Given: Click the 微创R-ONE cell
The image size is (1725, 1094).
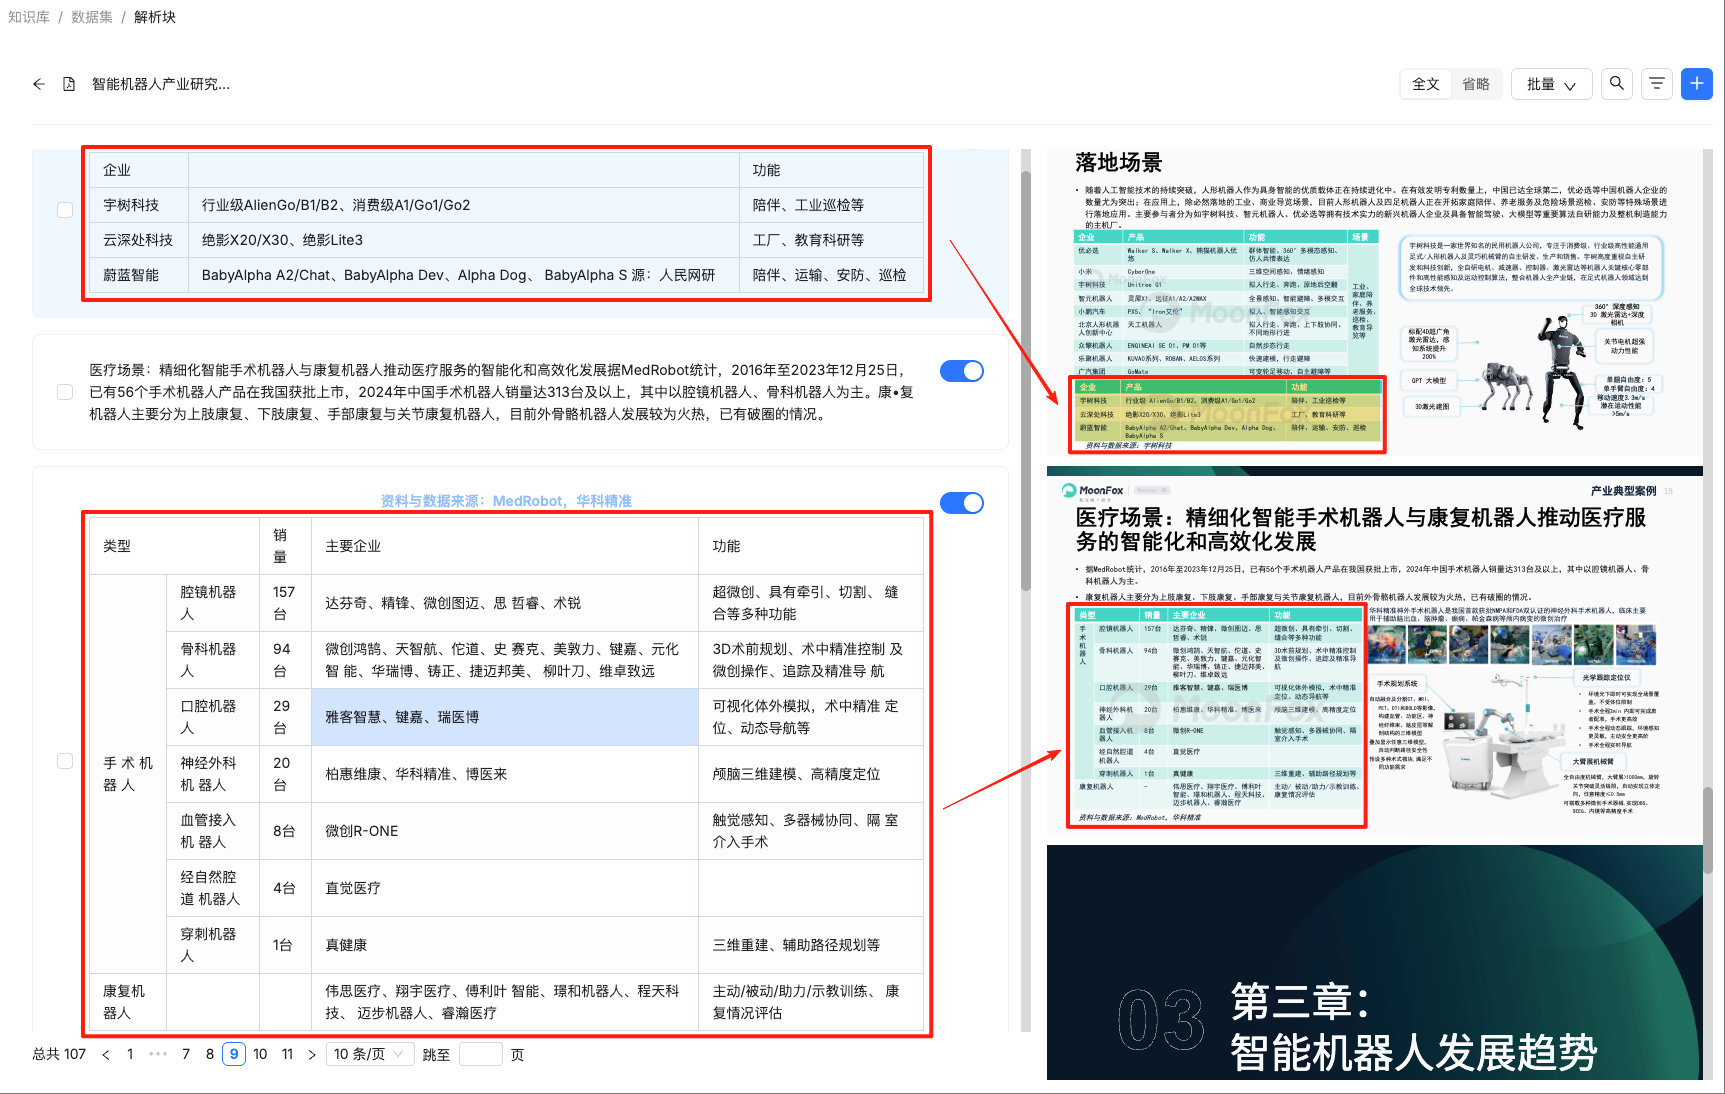Looking at the screenshot, I should [x=505, y=831].
